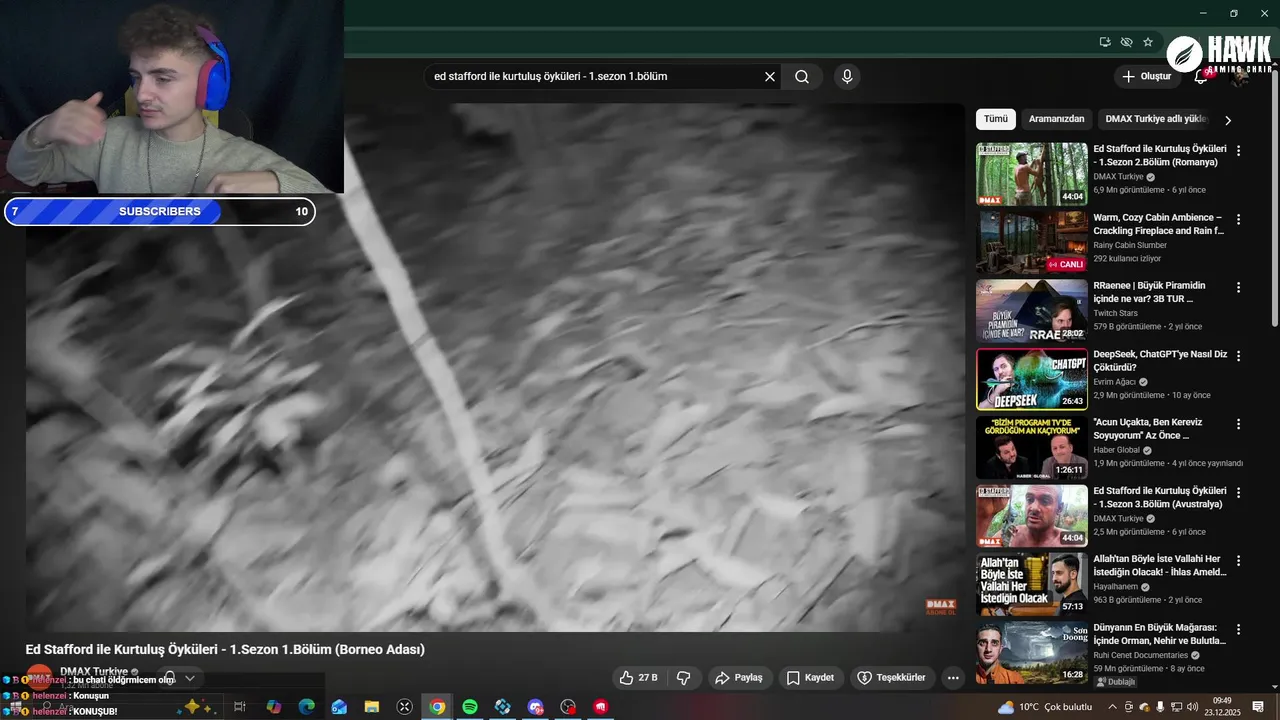Open Spotify from the taskbar
Viewport: 1280px width, 720px height.
470,707
